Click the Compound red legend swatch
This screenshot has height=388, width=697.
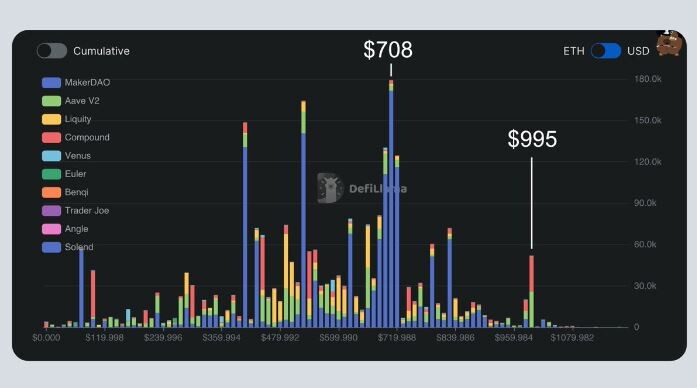(x=51, y=137)
